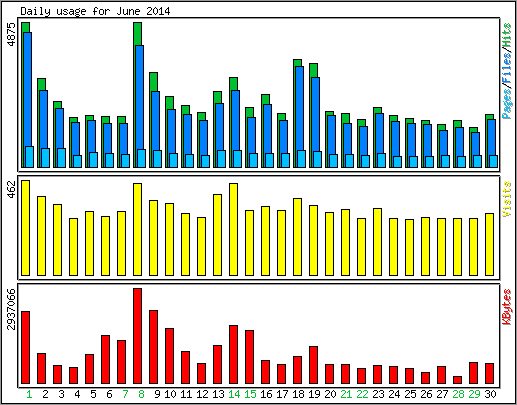The width and height of the screenshot is (517, 405).
Task: Click the yellow Visits bar for day 30
Action: tap(489, 244)
